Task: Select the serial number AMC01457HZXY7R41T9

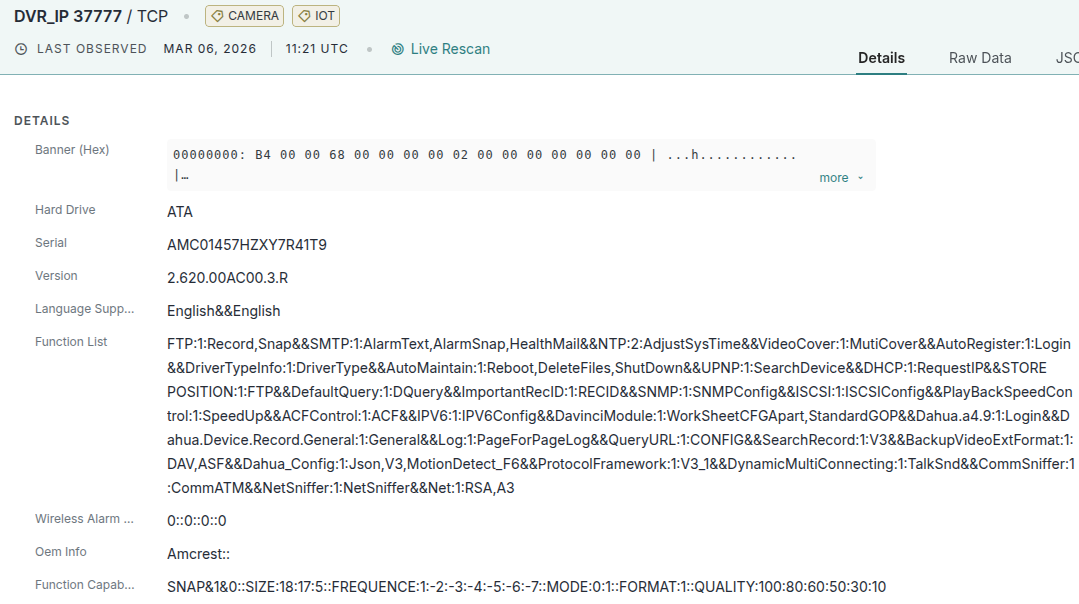Action: click(246, 245)
